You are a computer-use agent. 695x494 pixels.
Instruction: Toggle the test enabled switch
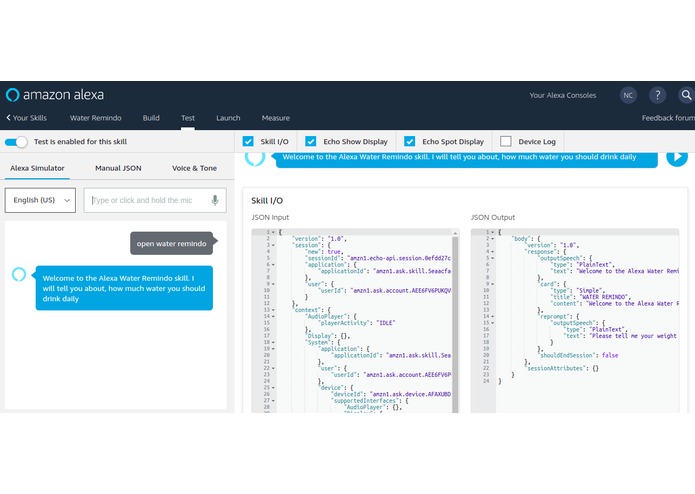(x=16, y=142)
